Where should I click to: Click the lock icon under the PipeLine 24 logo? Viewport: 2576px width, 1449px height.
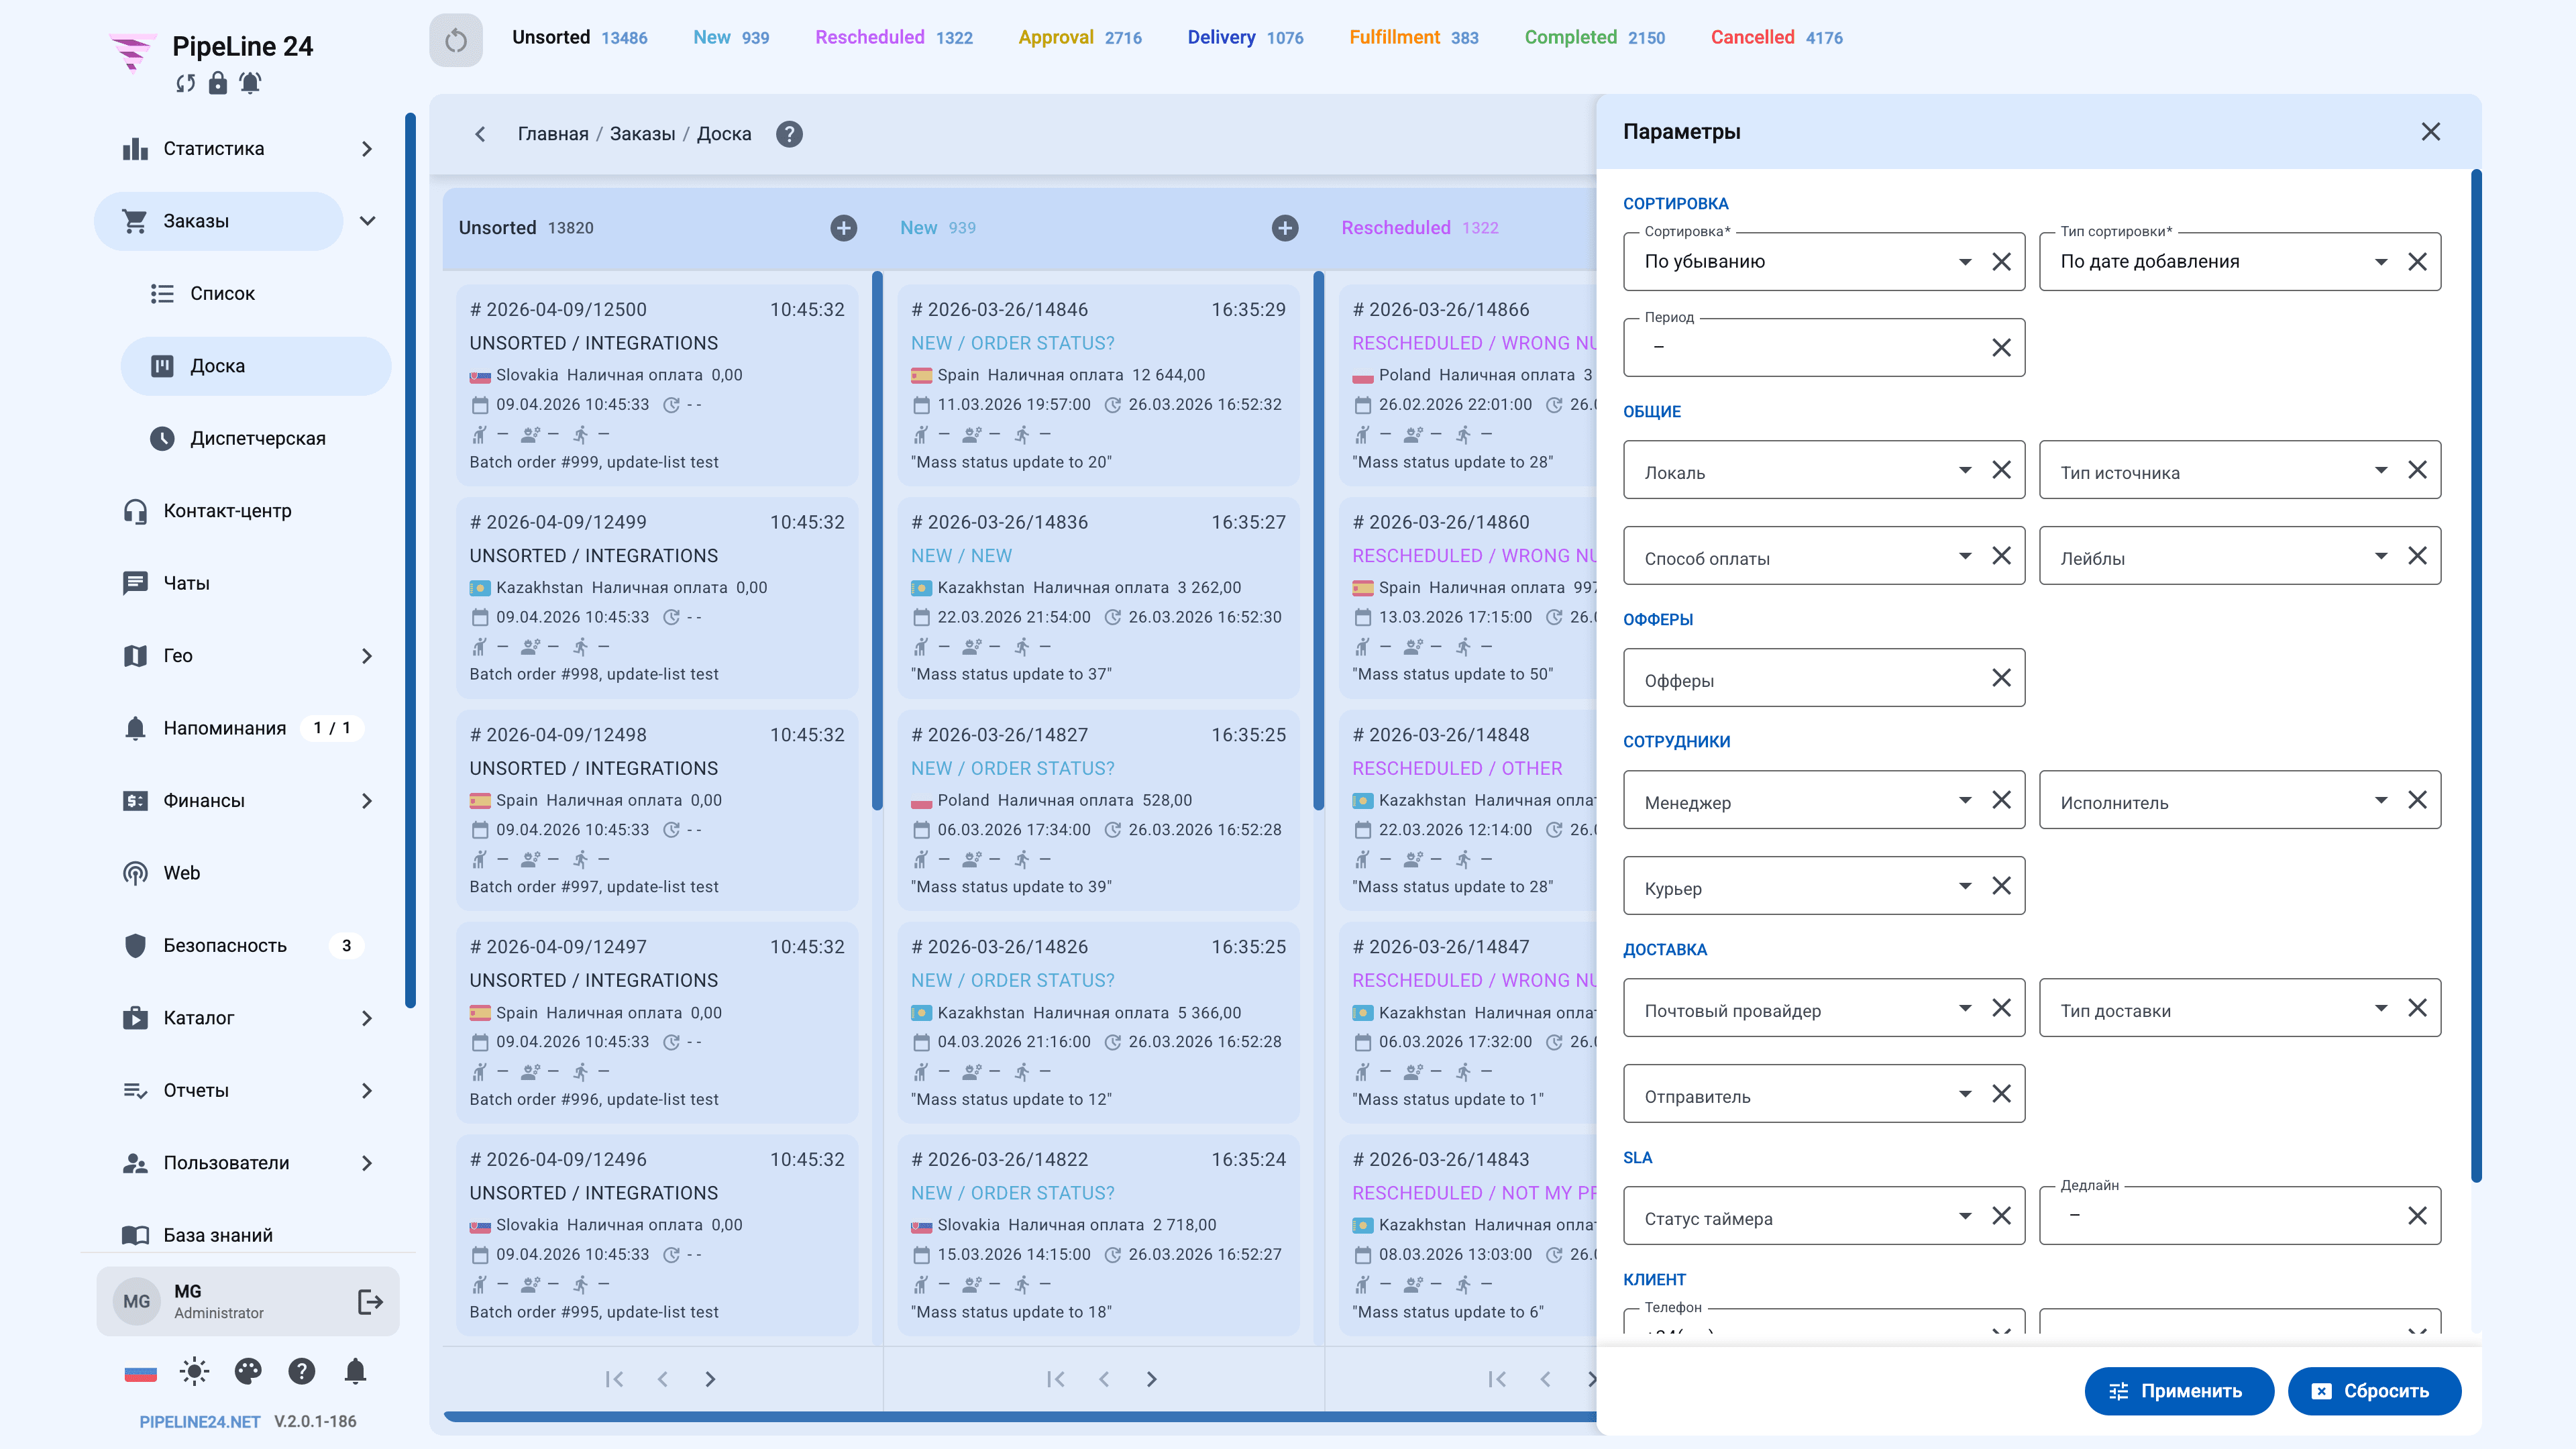[218, 83]
